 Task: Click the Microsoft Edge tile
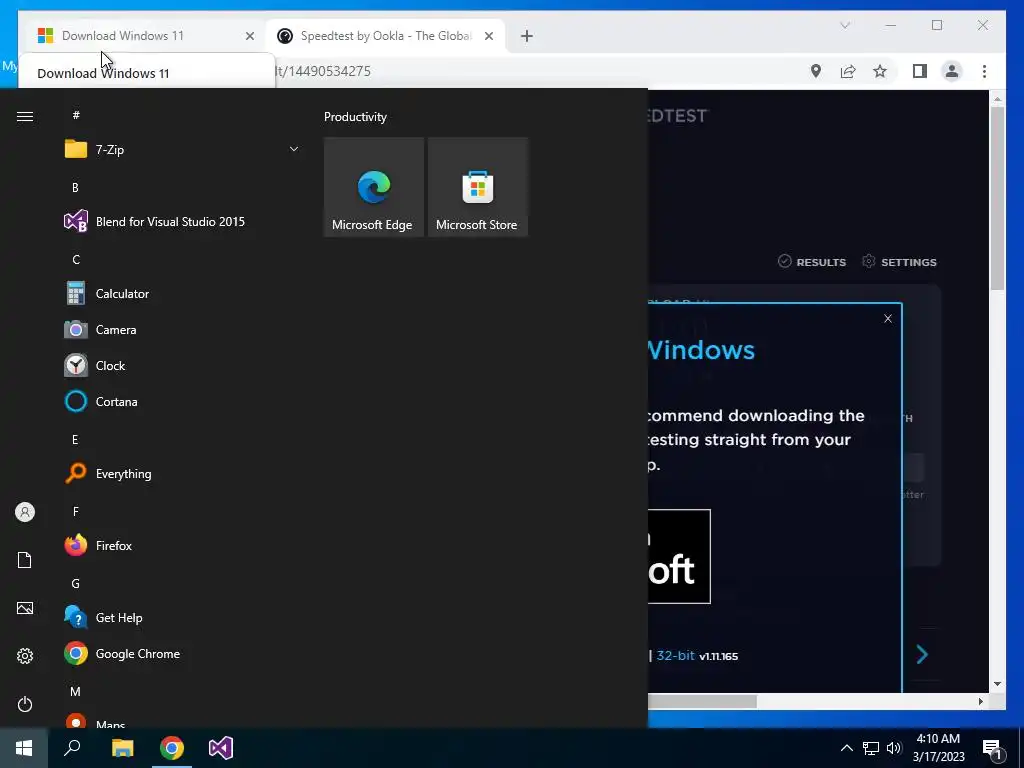pyautogui.click(x=374, y=187)
